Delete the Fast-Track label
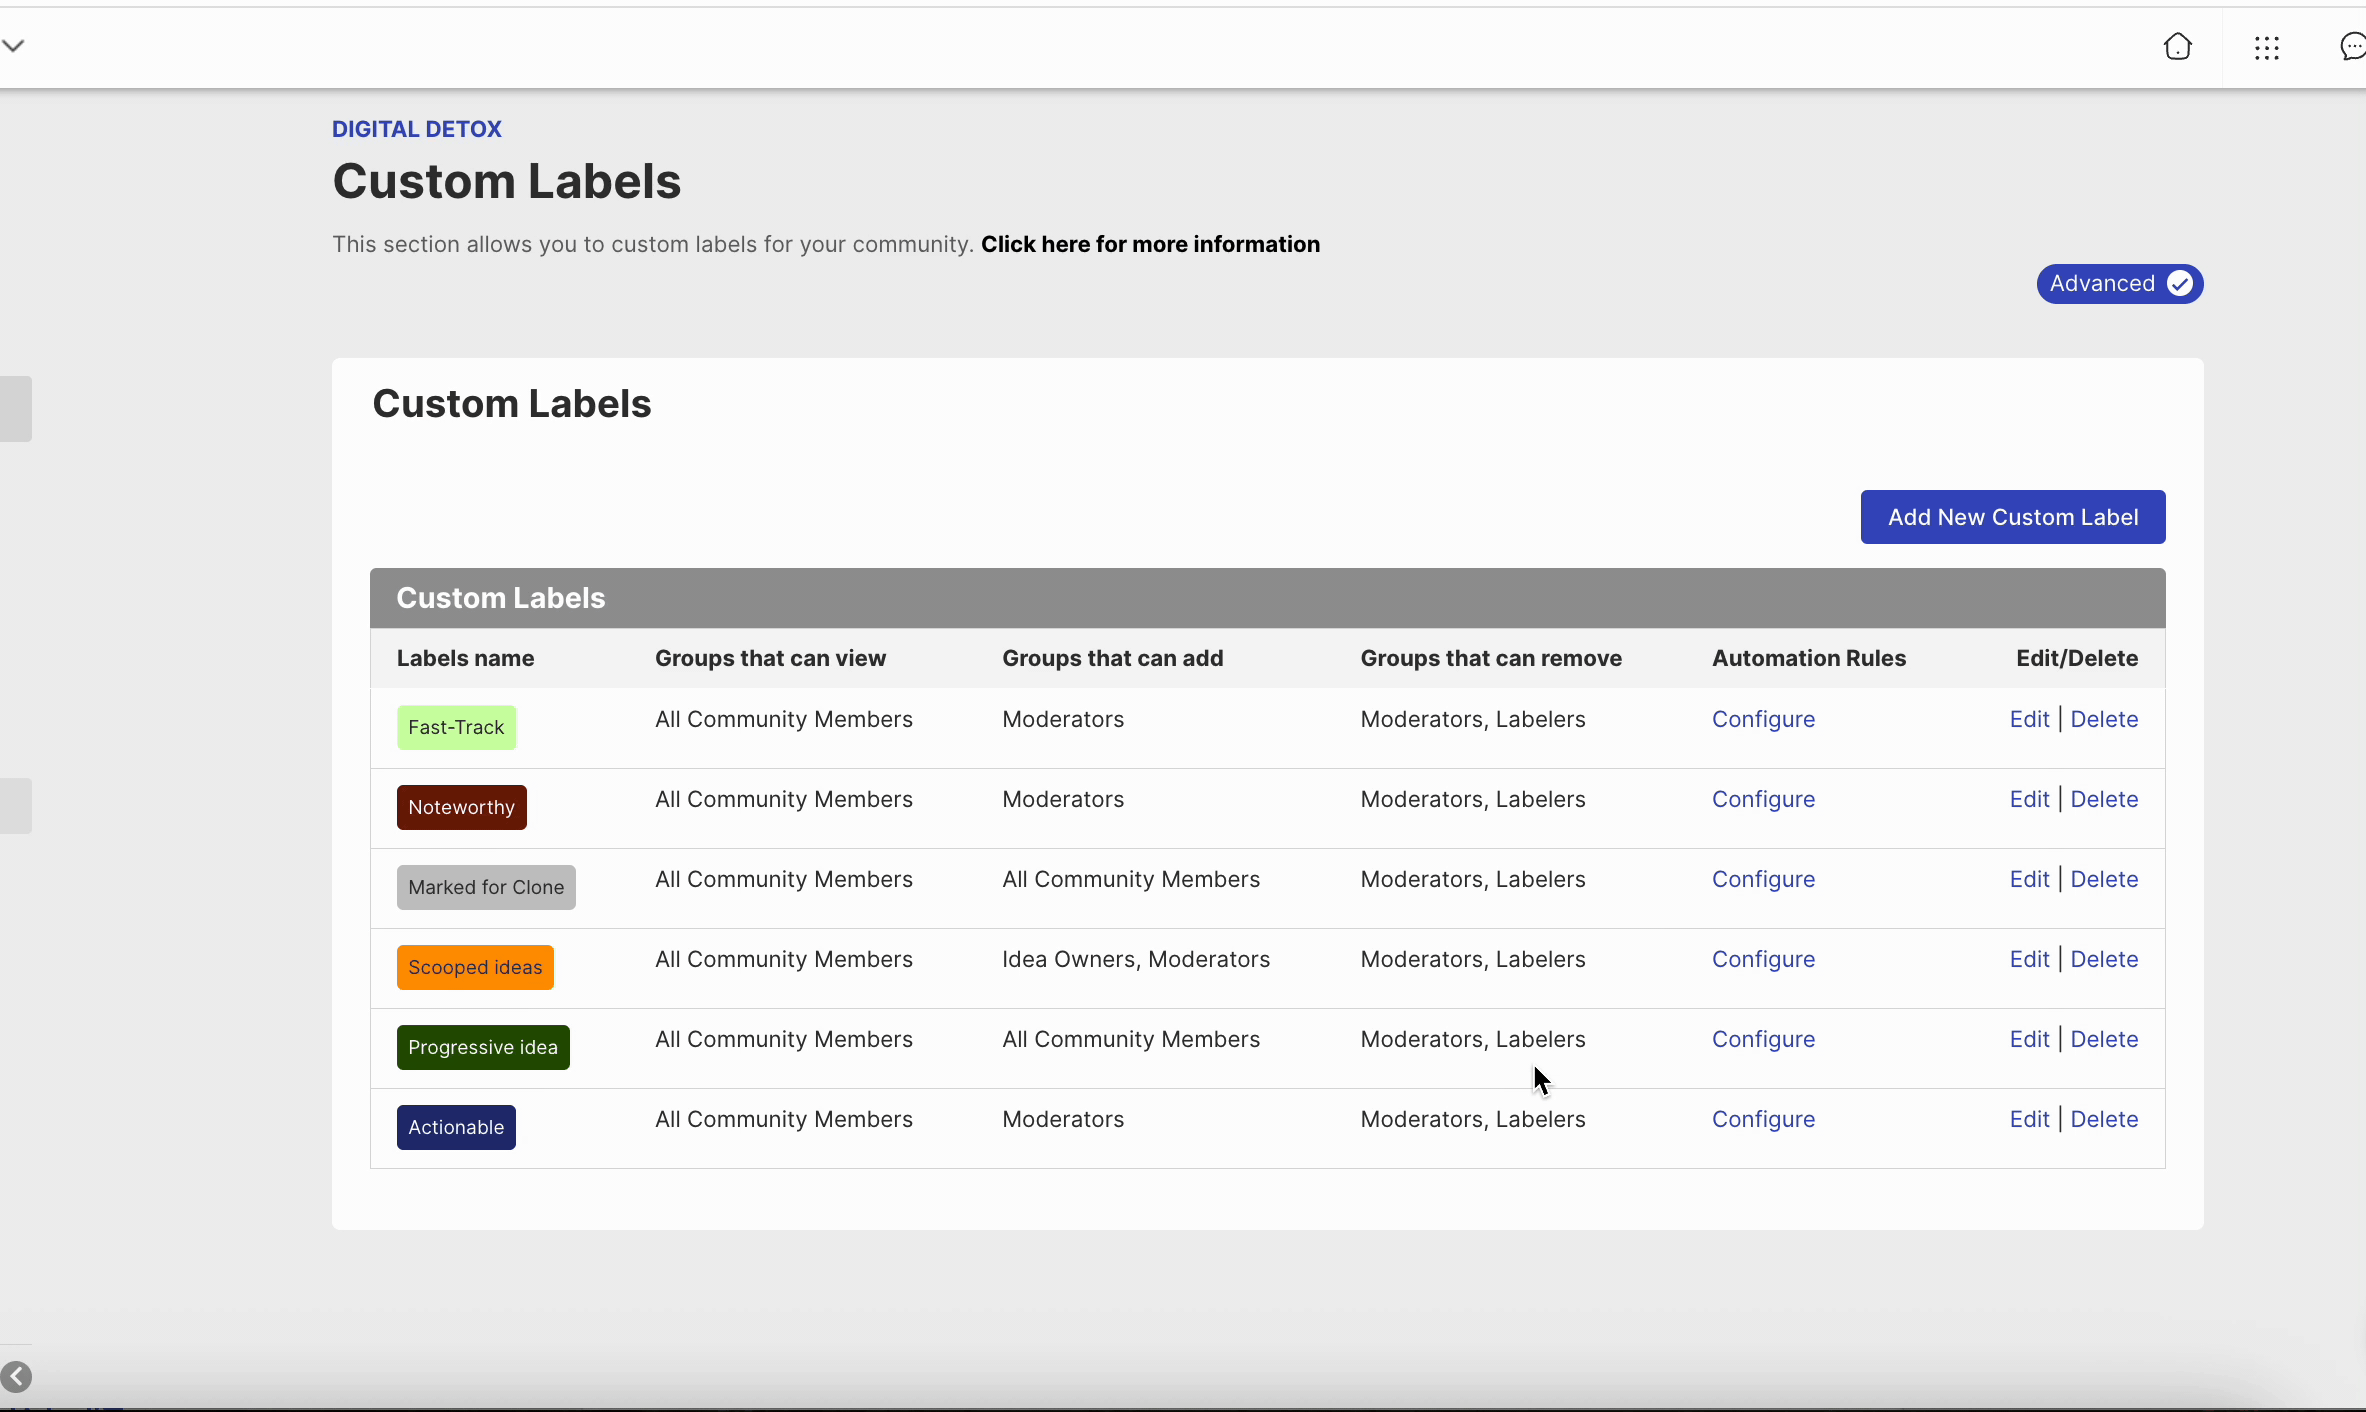Viewport: 2366px width, 1412px height. pos(2104,719)
